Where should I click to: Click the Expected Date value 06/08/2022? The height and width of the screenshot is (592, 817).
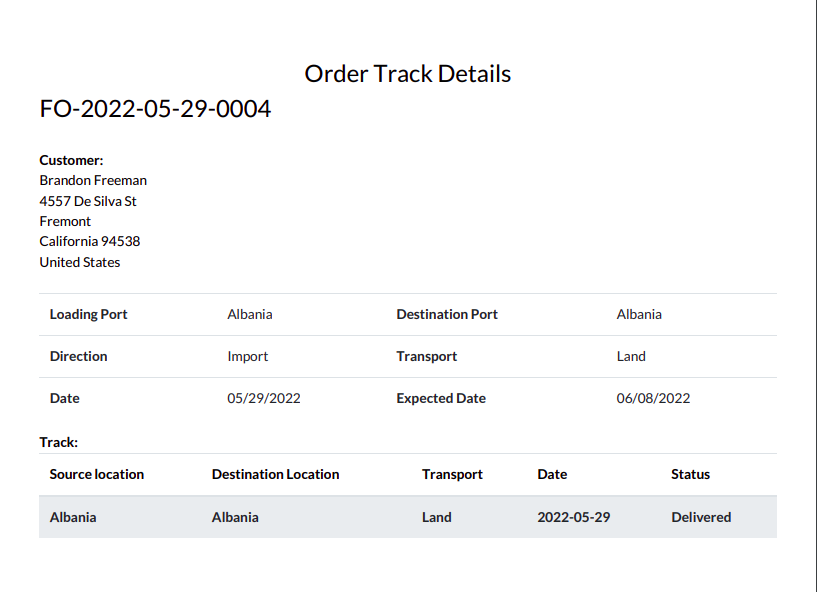653,398
